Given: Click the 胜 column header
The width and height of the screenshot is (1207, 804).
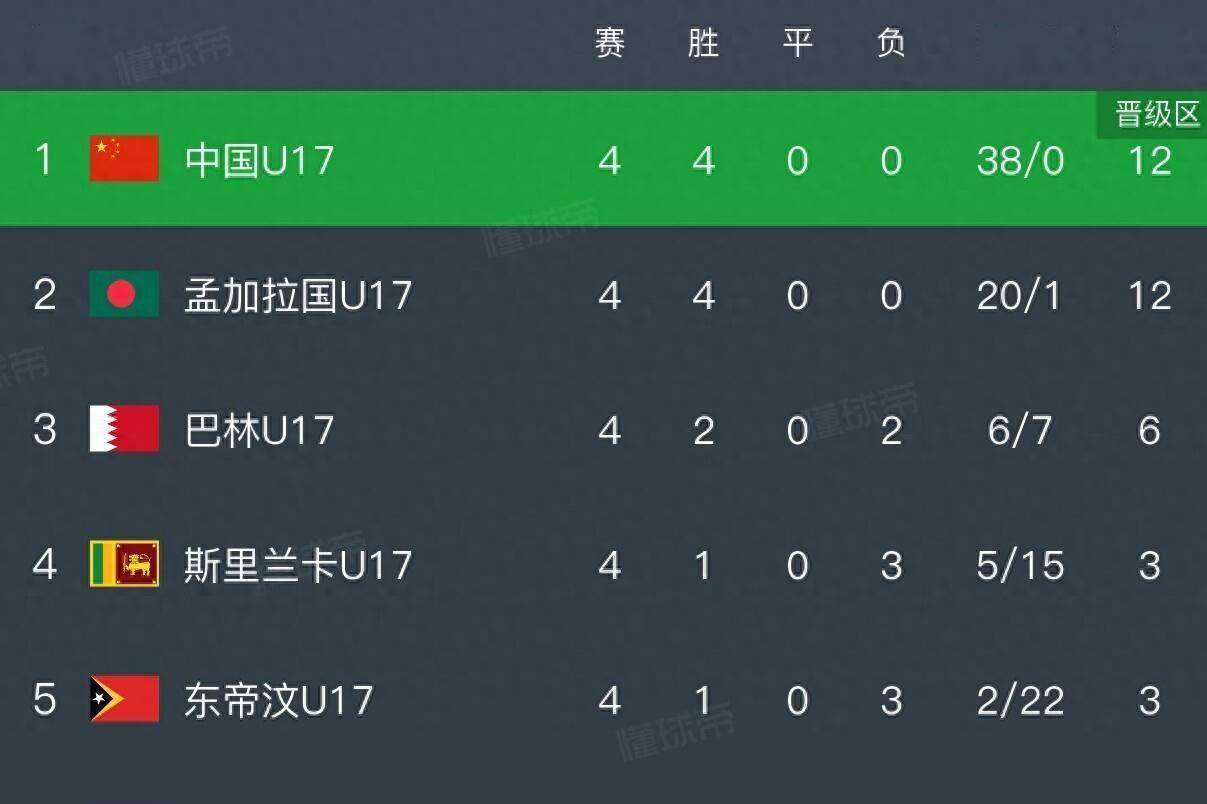Looking at the screenshot, I should pos(704,43).
